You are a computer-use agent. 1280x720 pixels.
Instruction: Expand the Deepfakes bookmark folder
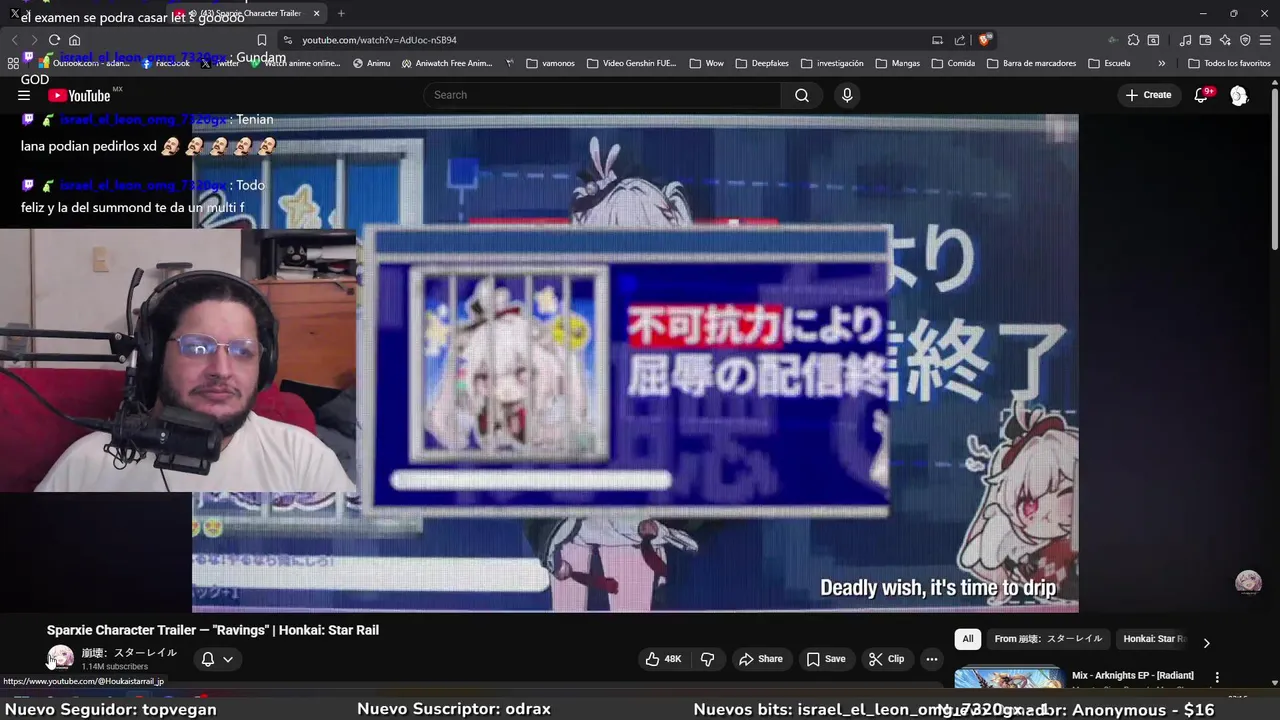[x=762, y=63]
